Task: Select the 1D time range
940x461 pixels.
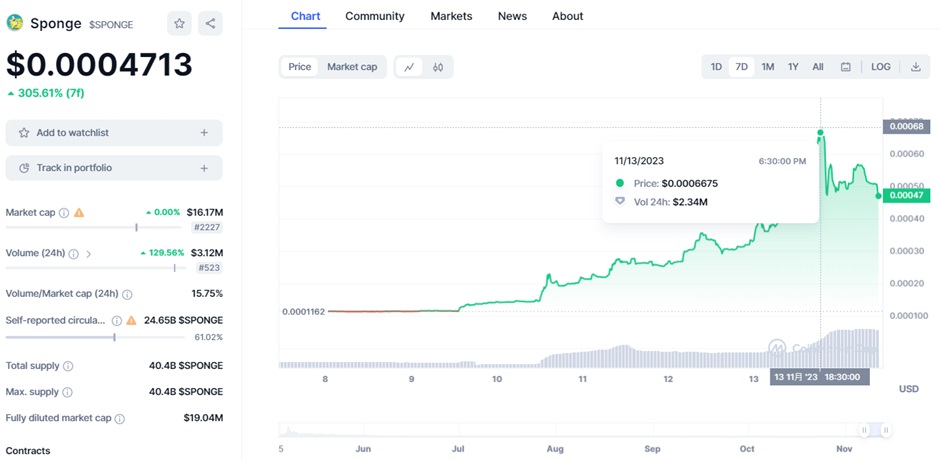Action: [716, 67]
